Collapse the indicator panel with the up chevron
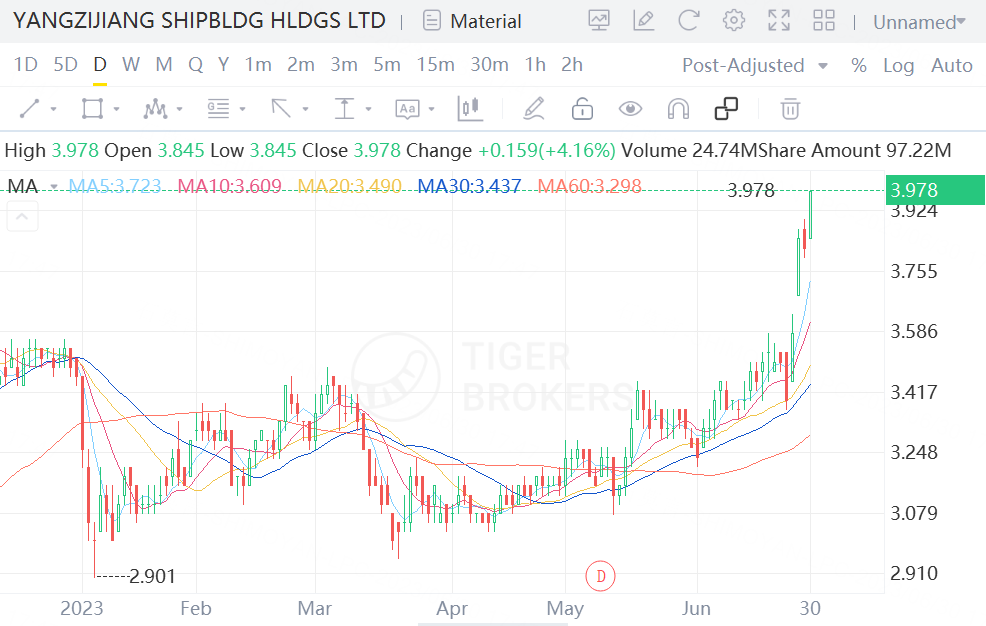The image size is (986, 626). [22, 217]
